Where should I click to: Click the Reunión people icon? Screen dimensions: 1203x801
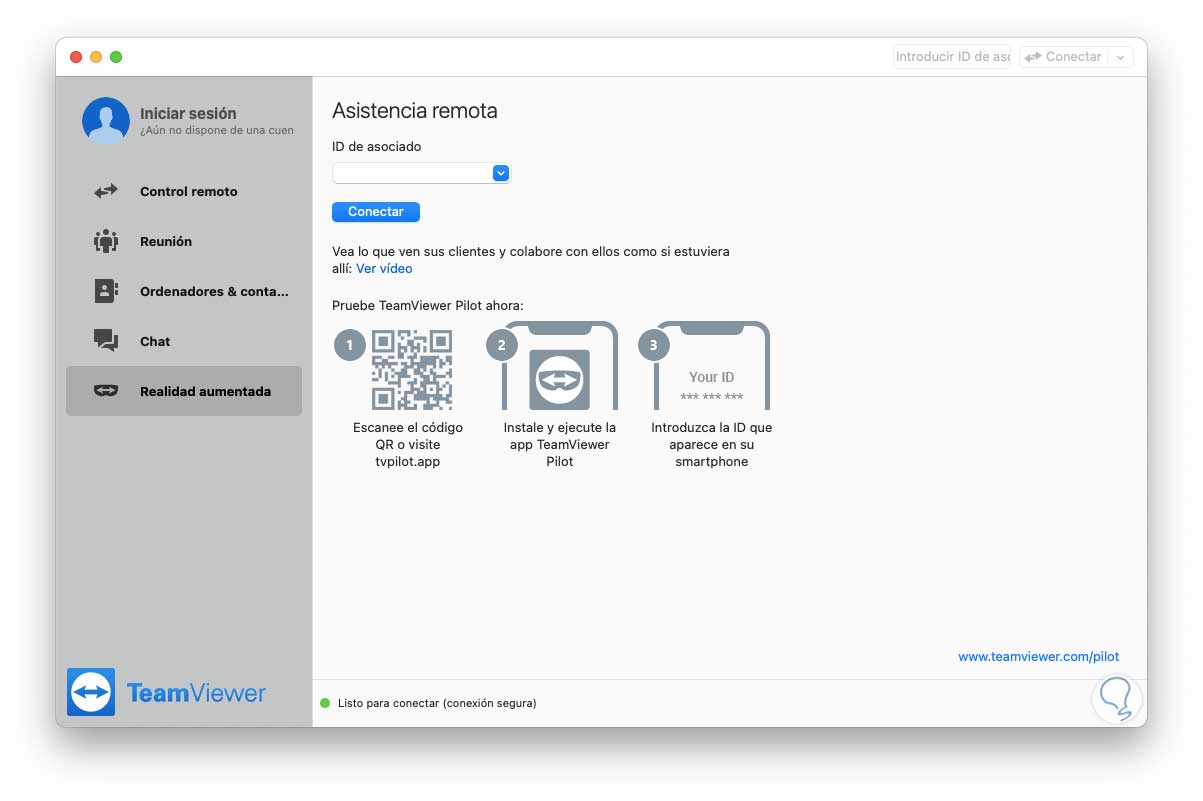click(x=106, y=241)
